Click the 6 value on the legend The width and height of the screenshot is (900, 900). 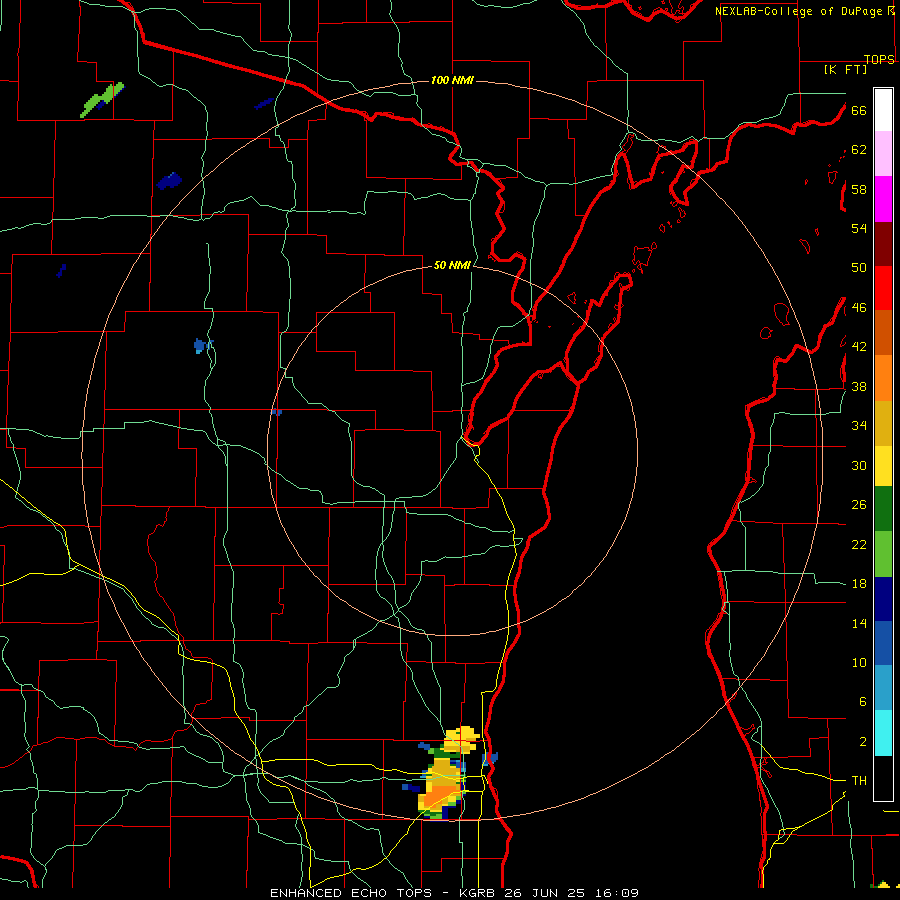[x=862, y=702]
